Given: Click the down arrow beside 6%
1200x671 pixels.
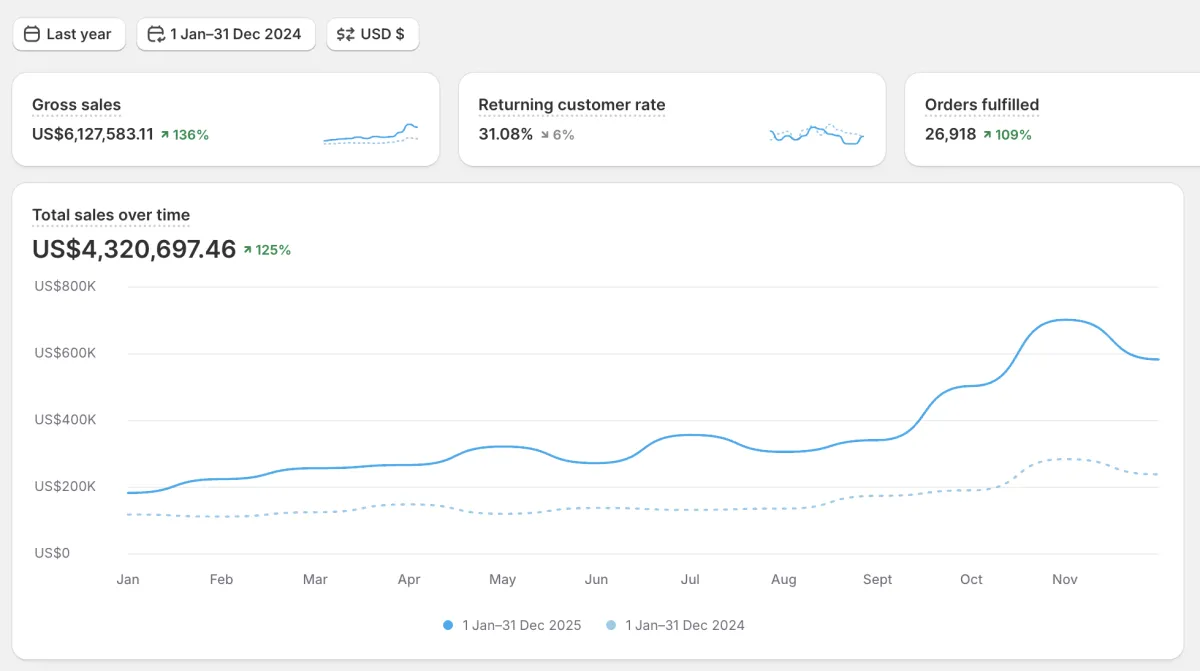Looking at the screenshot, I should click(545, 134).
